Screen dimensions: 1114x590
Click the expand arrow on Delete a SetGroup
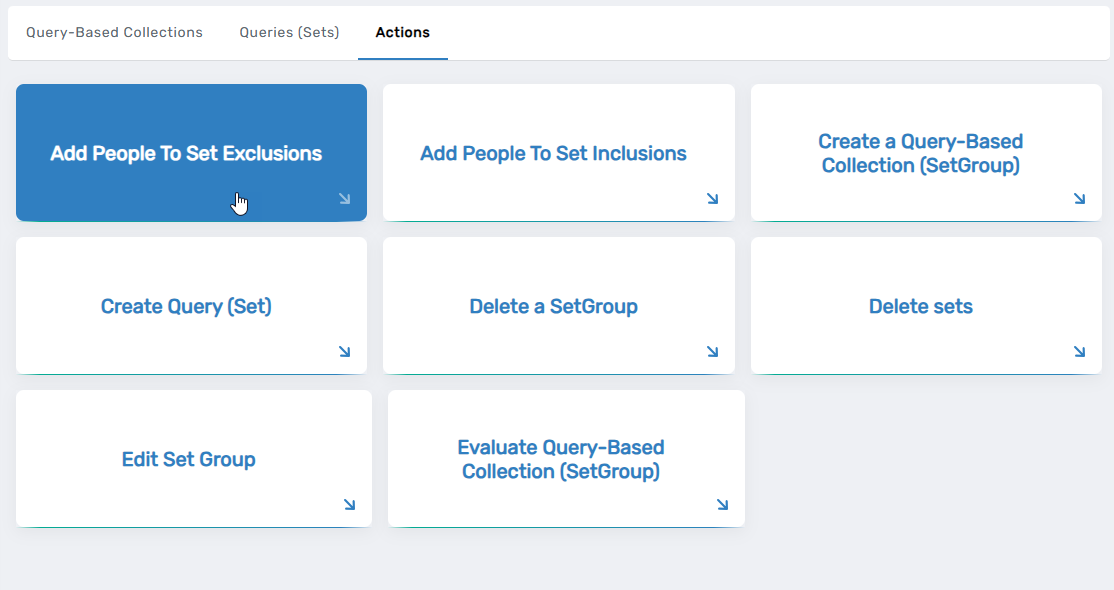pyautogui.click(x=712, y=352)
